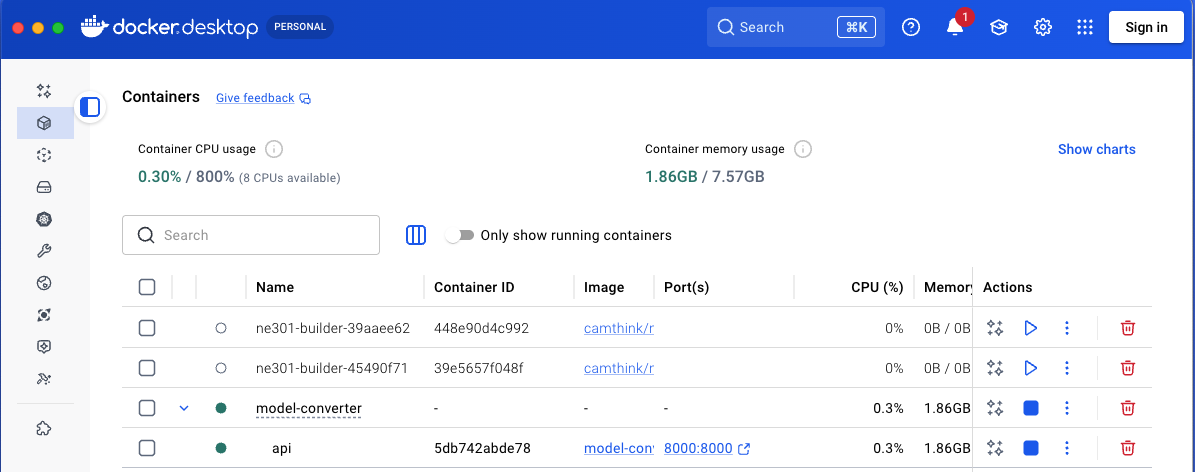Sort the table by Name column header
The image size is (1195, 472).
pos(275,287)
